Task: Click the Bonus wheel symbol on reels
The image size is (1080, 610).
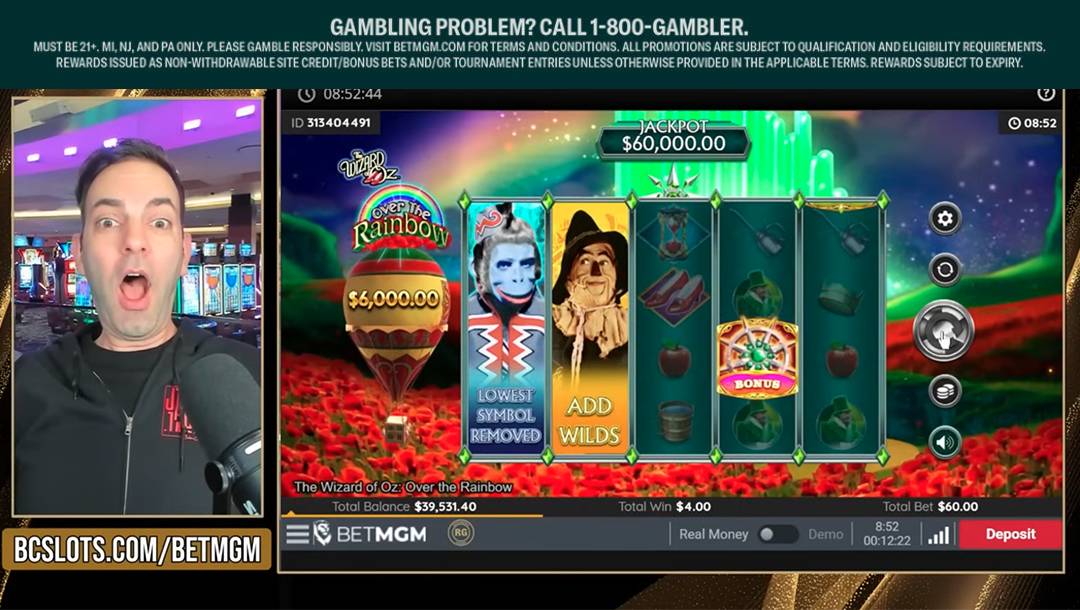Action: tap(757, 358)
